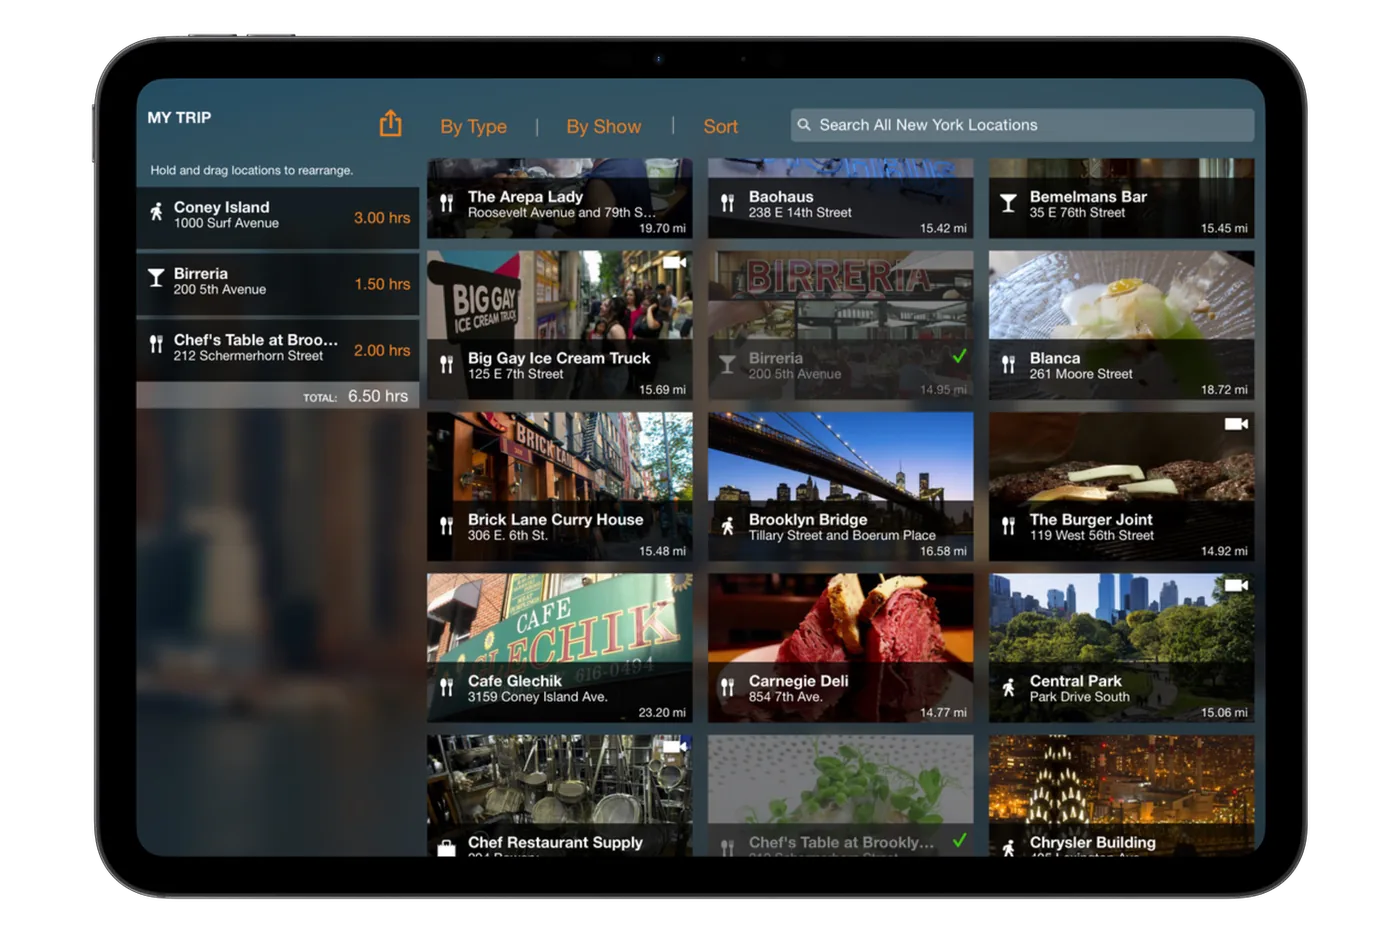This screenshot has width=1400, height=933.
Task: Click shopping bag icon on Chef Restaurant Supply
Action: tap(446, 848)
